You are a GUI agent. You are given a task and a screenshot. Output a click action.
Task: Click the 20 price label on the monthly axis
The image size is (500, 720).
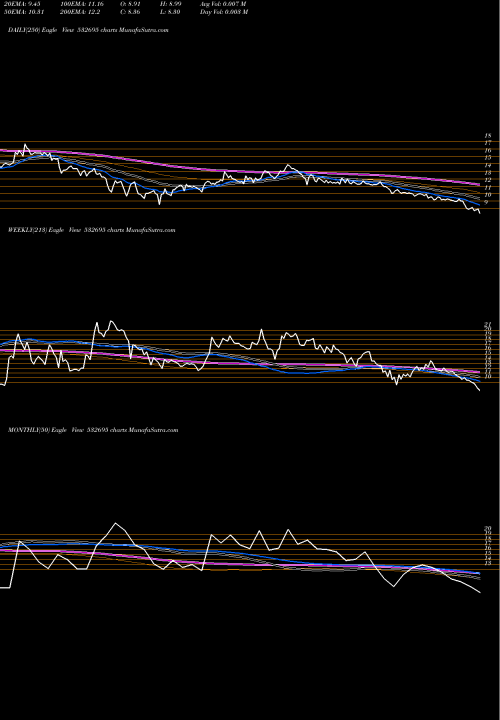coord(488,529)
